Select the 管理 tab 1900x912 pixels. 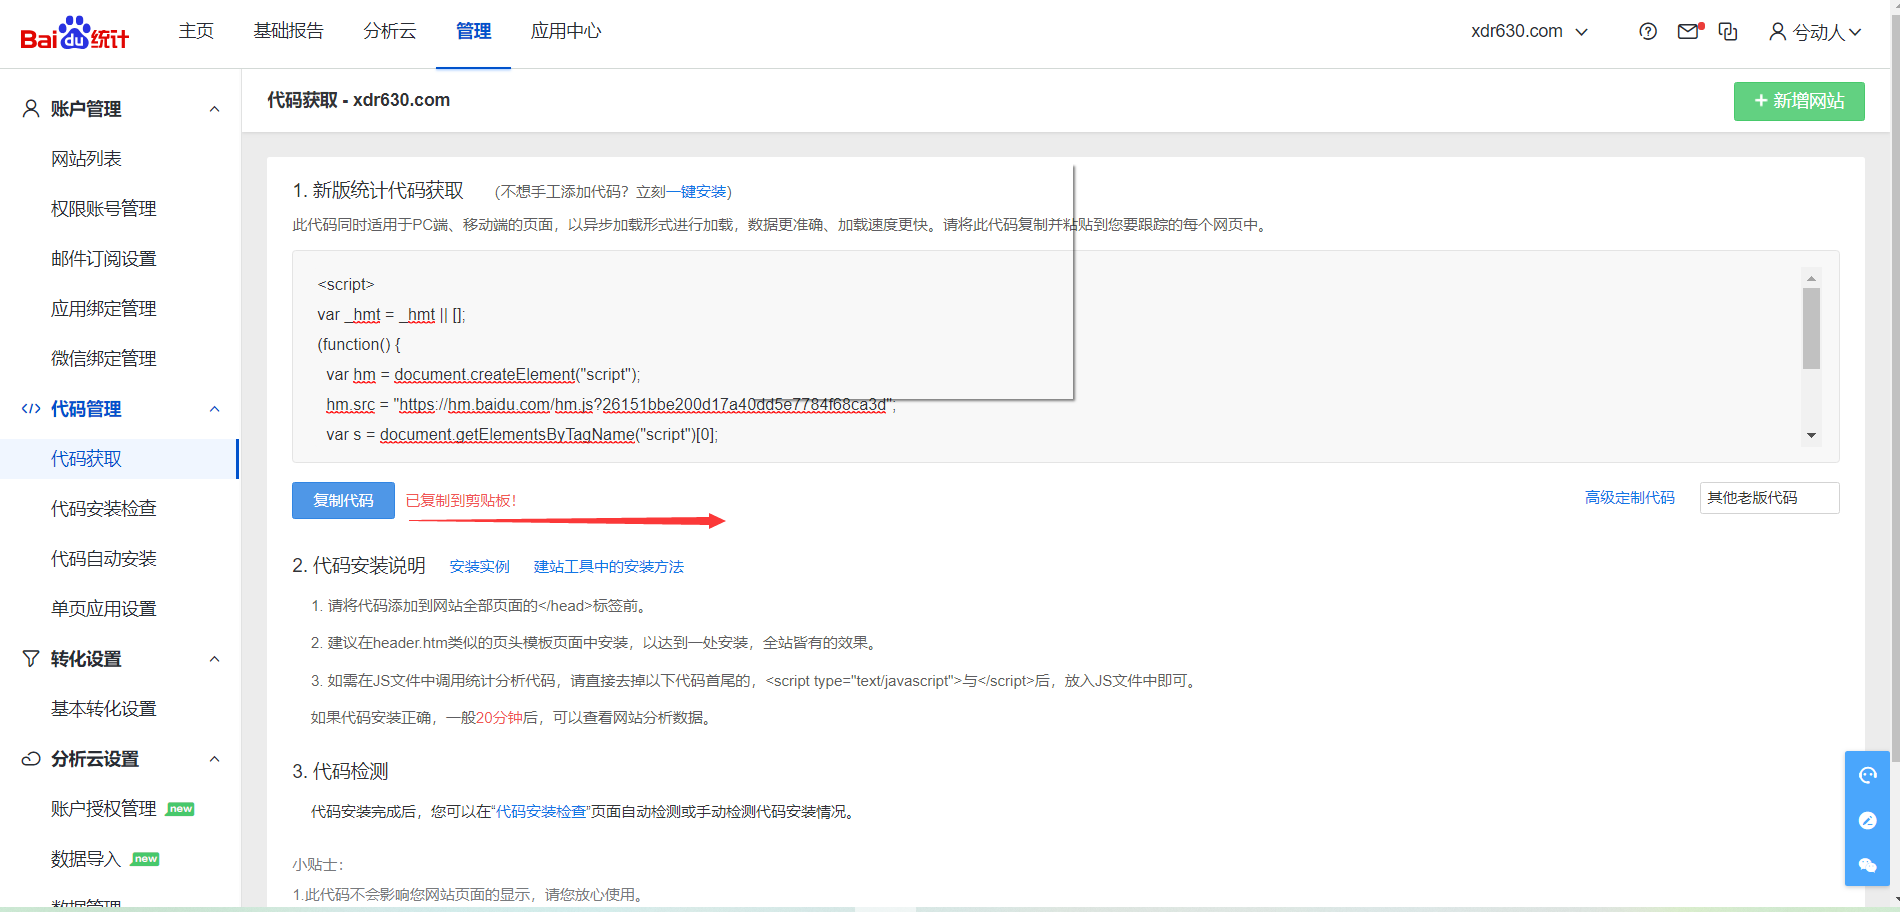click(x=473, y=31)
